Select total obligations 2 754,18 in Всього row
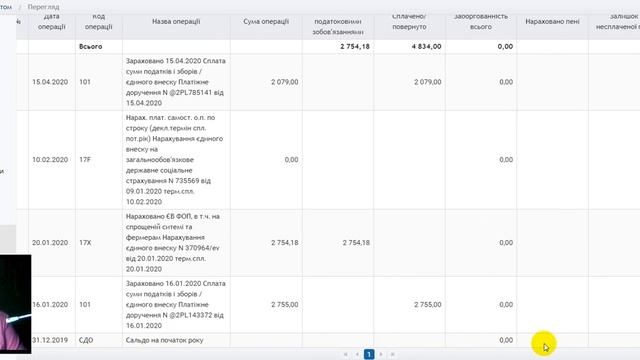Image resolution: width=640 pixels, height=360 pixels. [x=355, y=47]
